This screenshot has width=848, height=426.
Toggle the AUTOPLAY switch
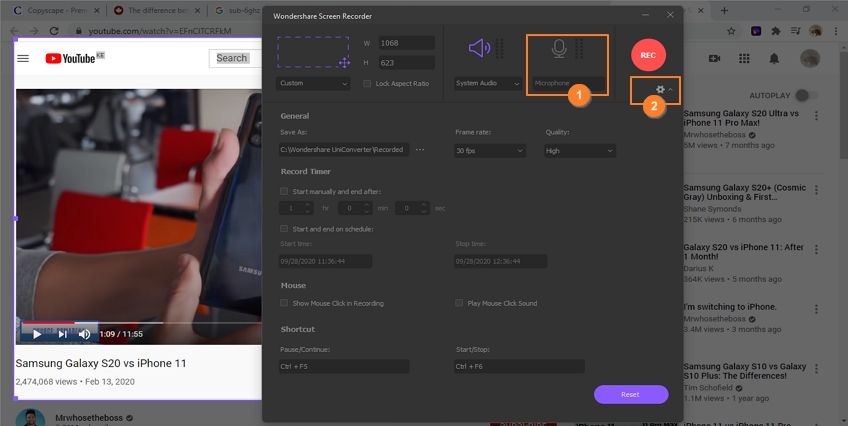806,95
